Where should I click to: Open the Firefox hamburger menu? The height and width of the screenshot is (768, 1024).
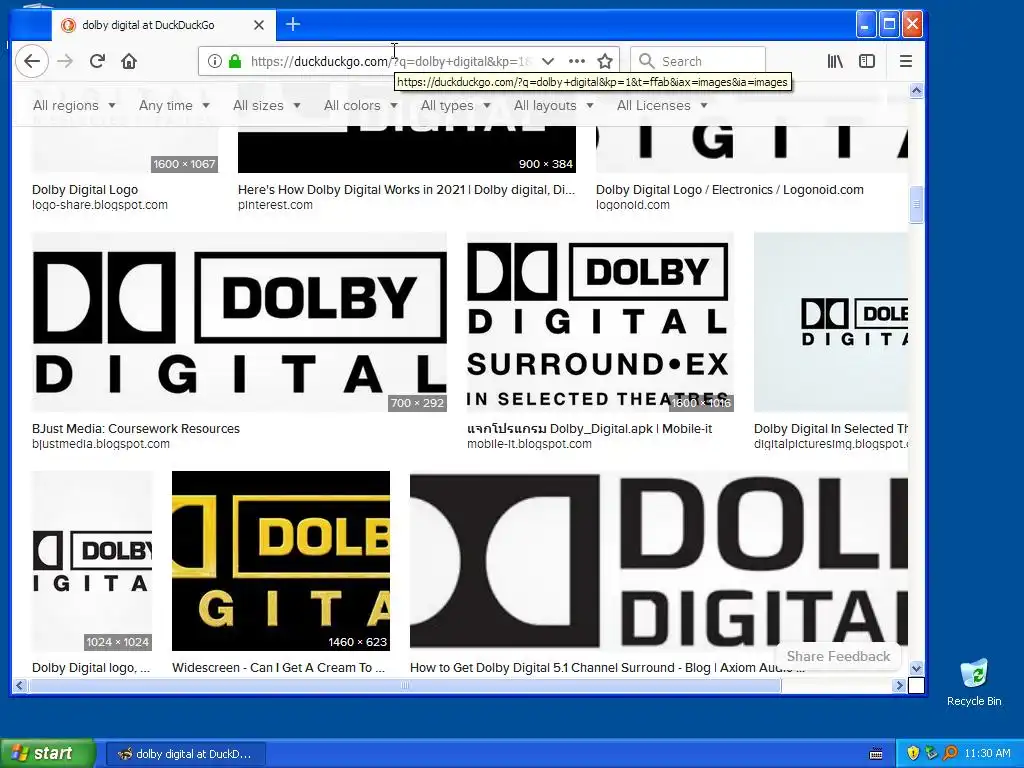tap(906, 61)
